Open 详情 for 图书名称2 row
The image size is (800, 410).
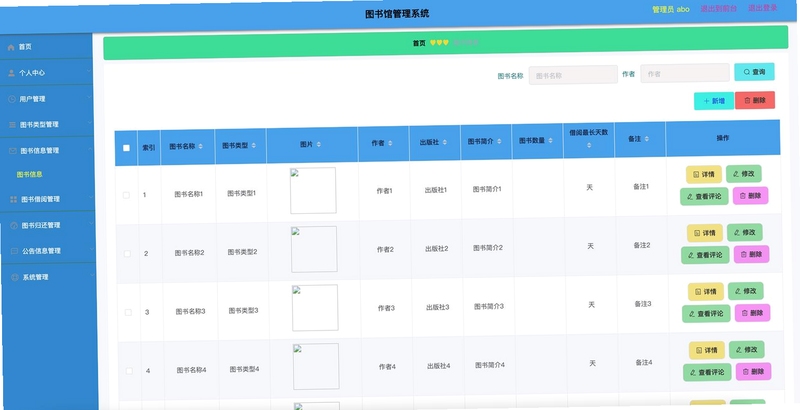point(705,233)
